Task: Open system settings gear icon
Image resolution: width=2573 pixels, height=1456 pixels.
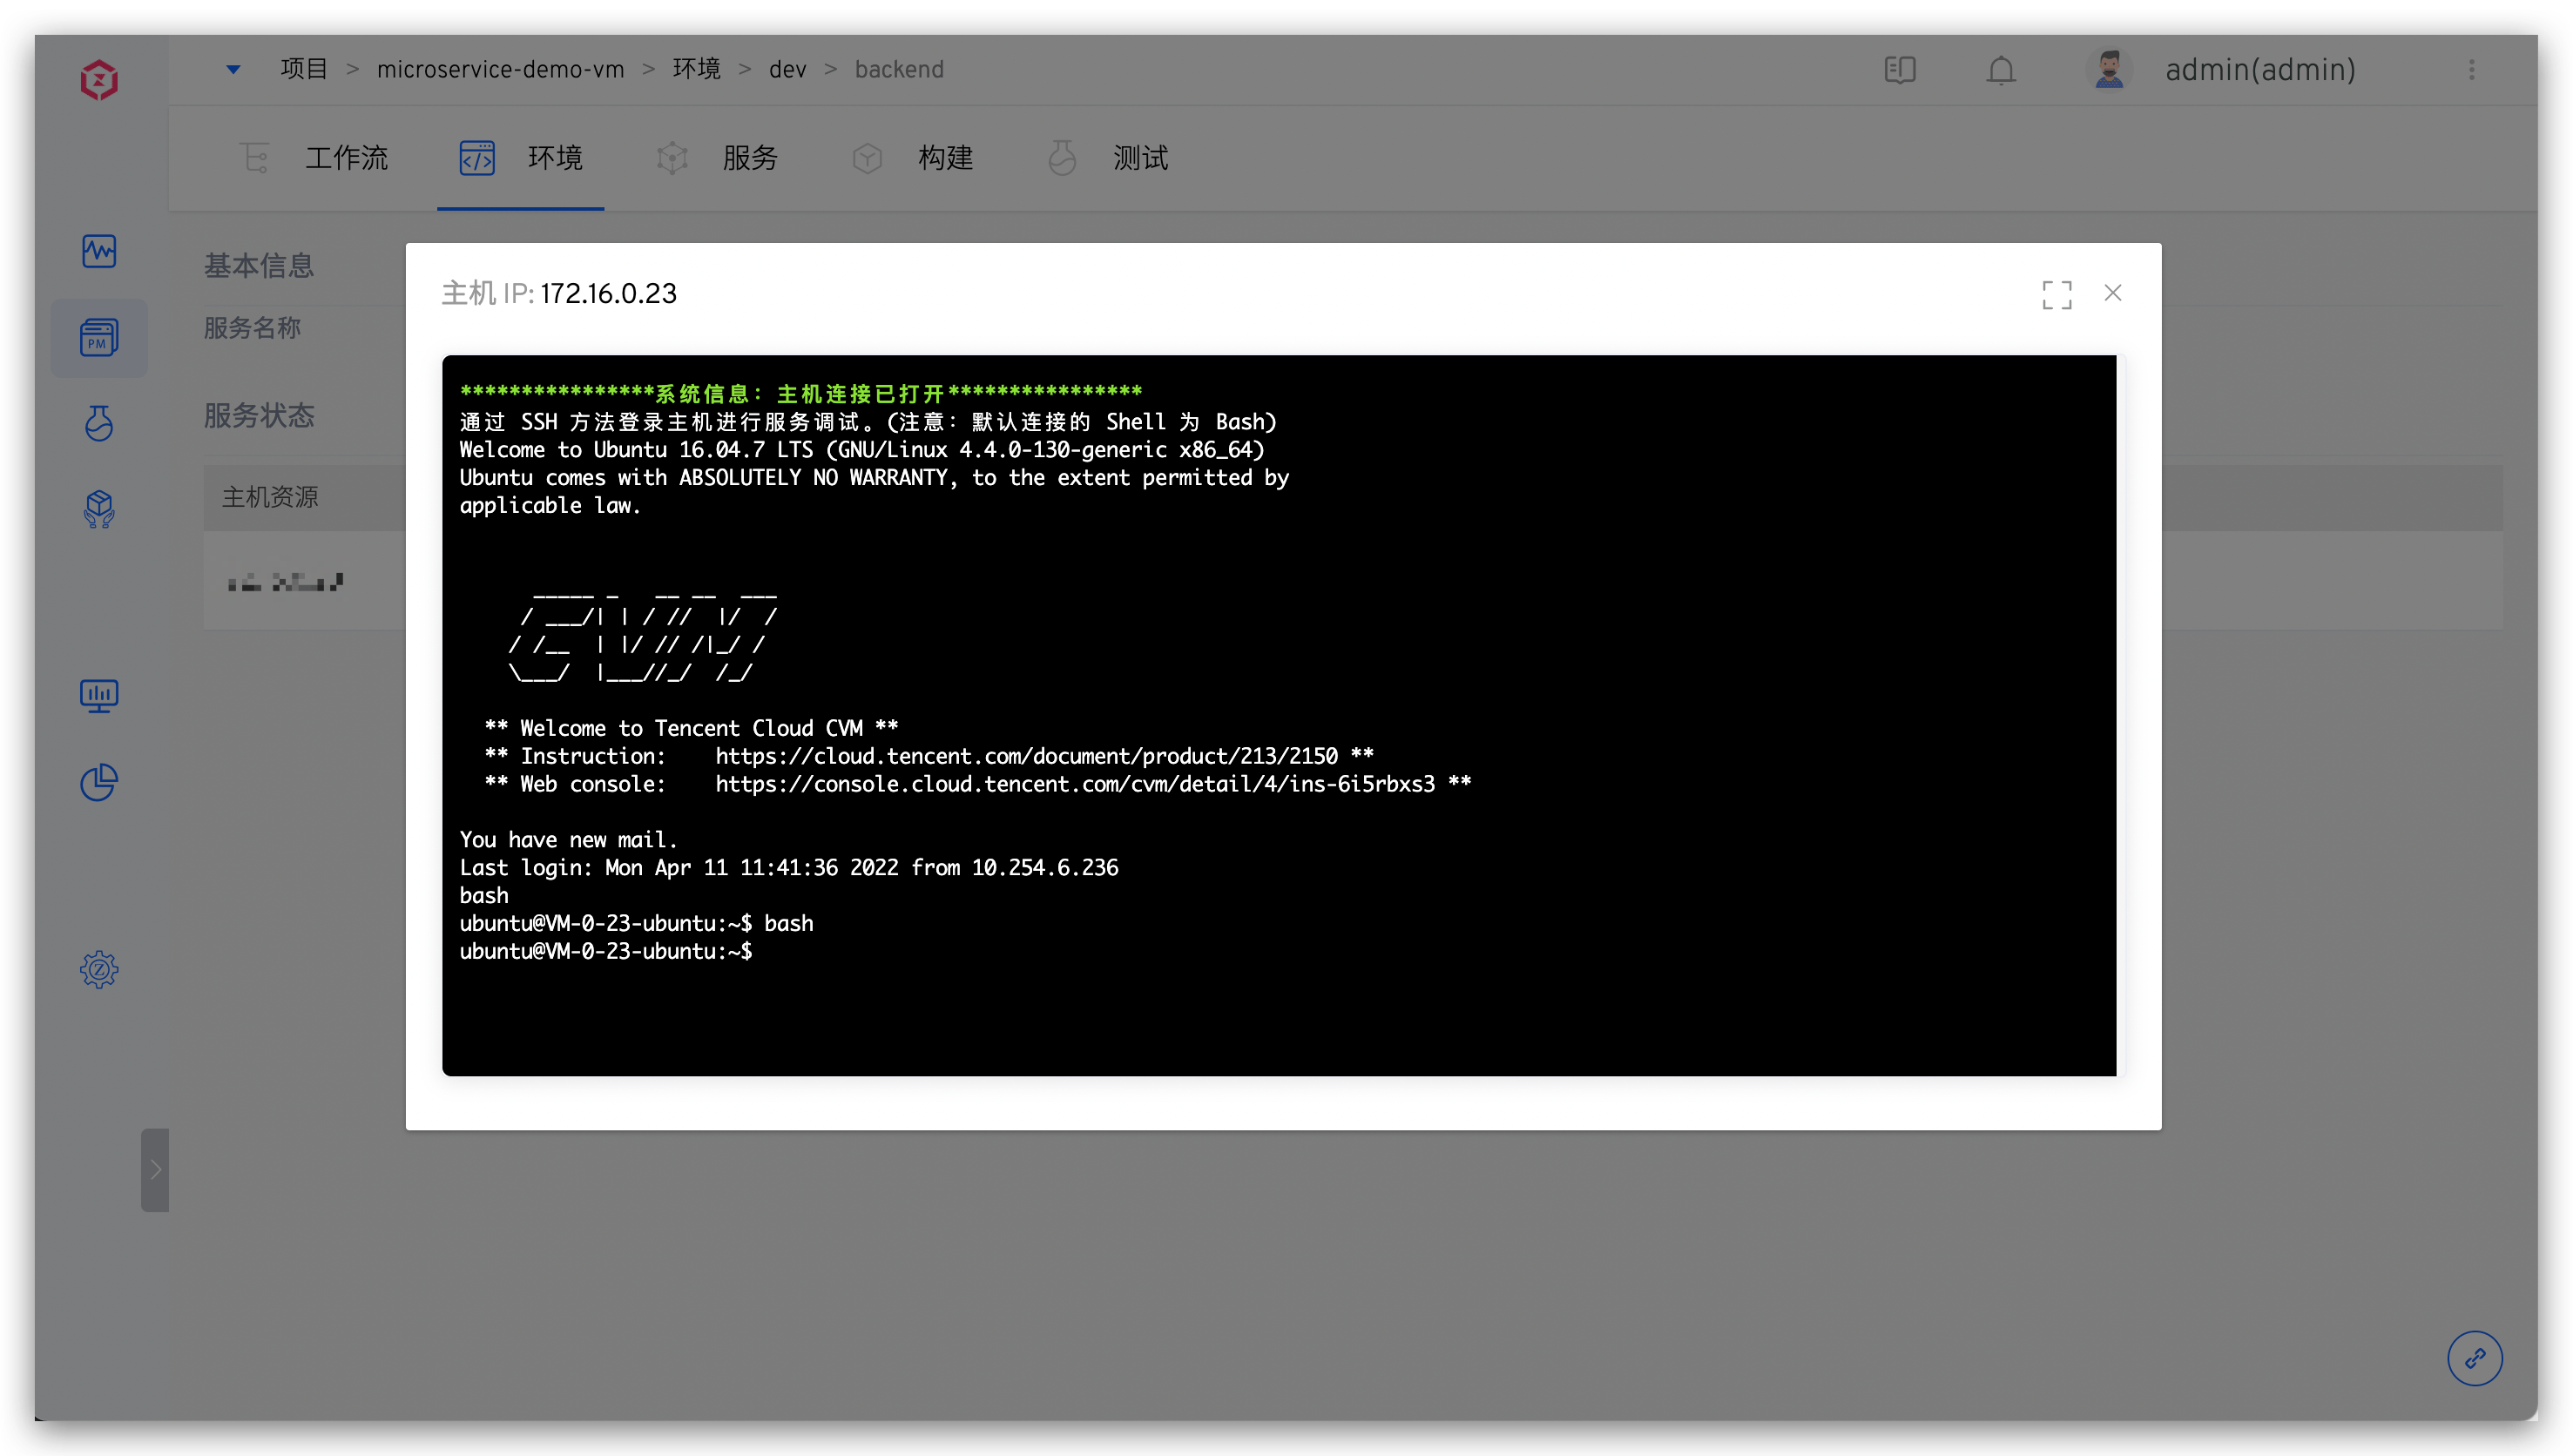Action: [99, 969]
